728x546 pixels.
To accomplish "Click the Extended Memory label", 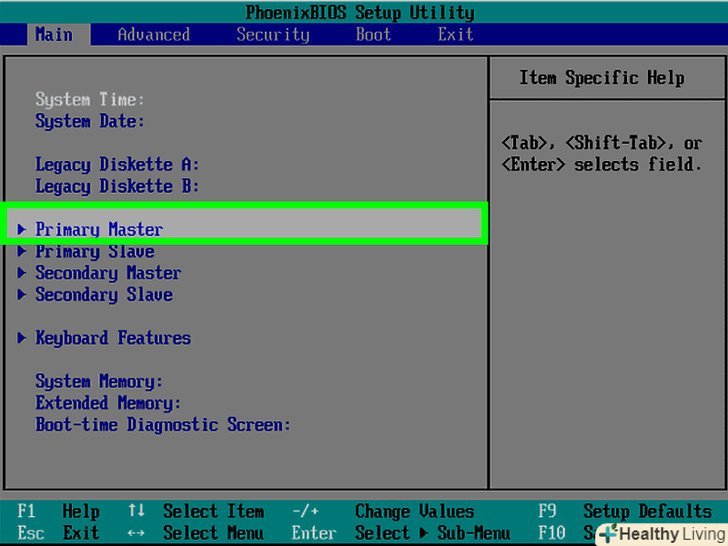I will (108, 403).
